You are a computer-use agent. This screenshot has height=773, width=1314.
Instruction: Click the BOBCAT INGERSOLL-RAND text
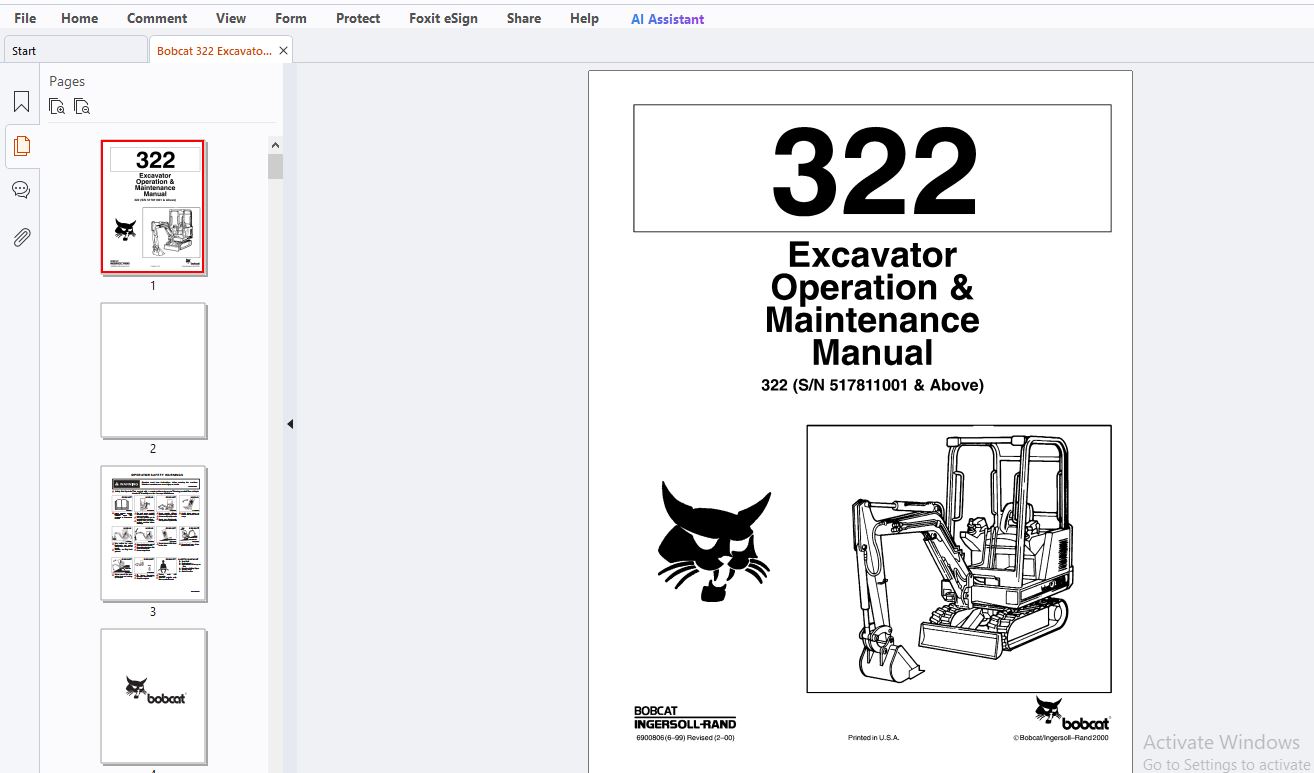[x=685, y=718]
